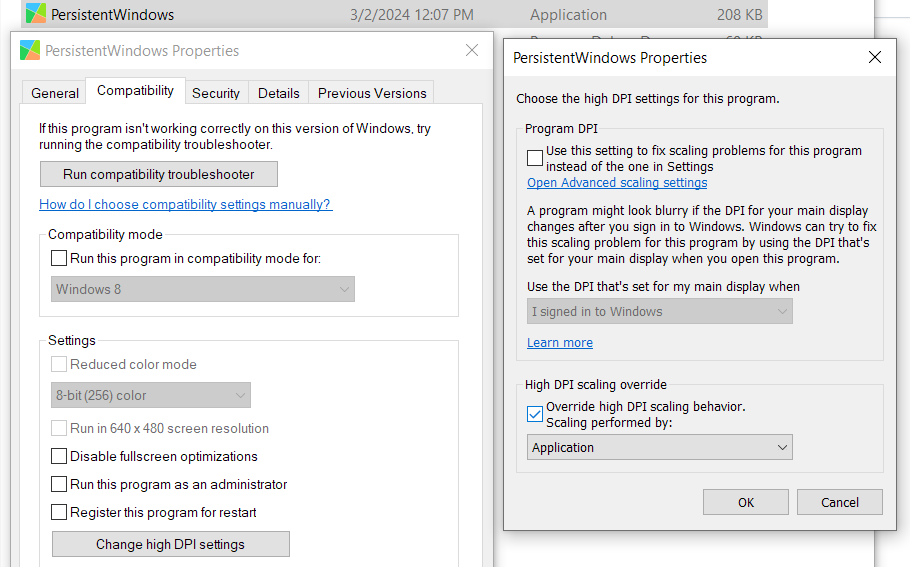Open the Windows 8 compatibility dropdown
The image size is (910, 567).
click(203, 289)
